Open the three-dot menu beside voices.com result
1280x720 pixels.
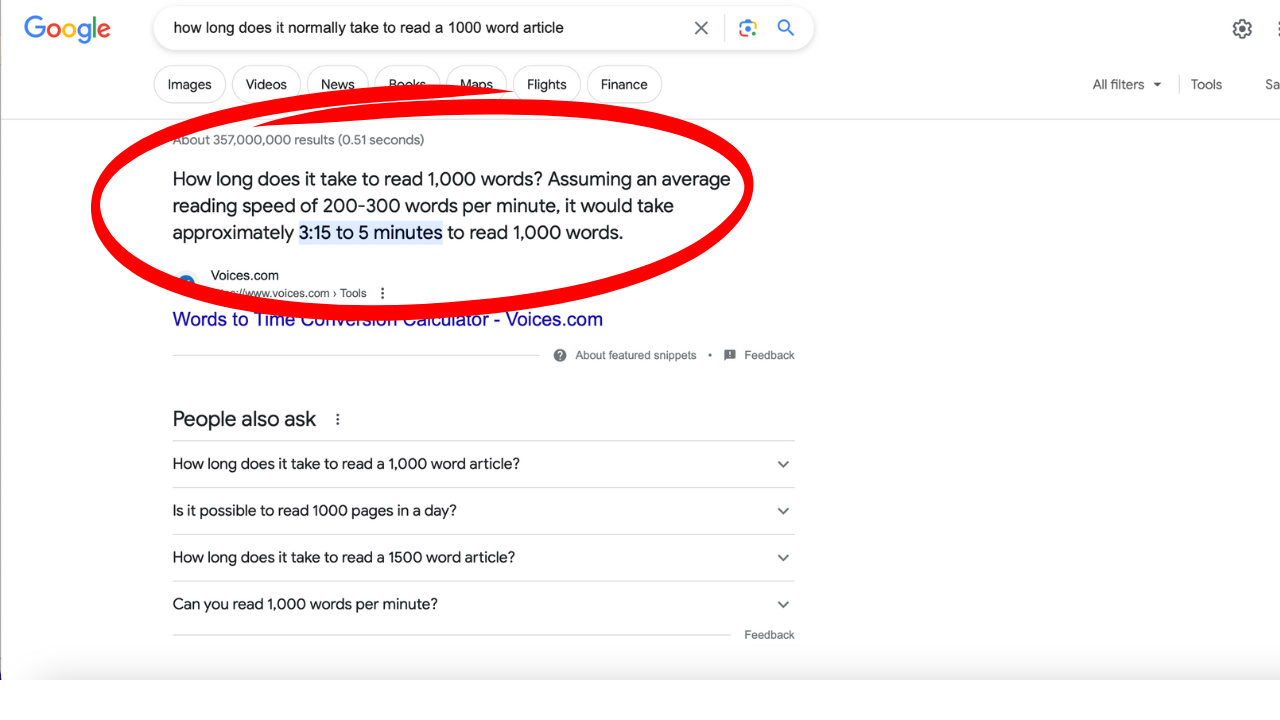coord(382,294)
